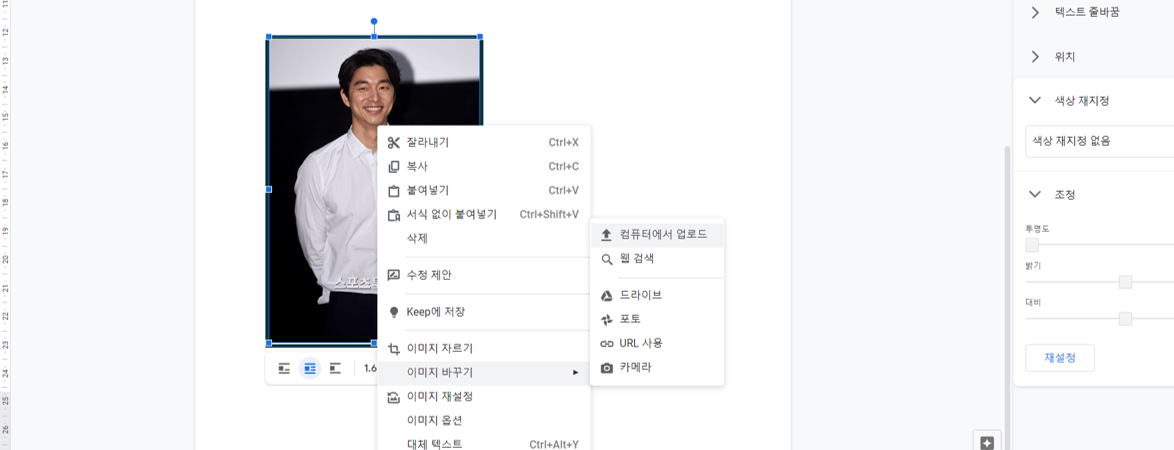Collapse the 색상 재지정 section
The image size is (1174, 450).
click(1035, 100)
